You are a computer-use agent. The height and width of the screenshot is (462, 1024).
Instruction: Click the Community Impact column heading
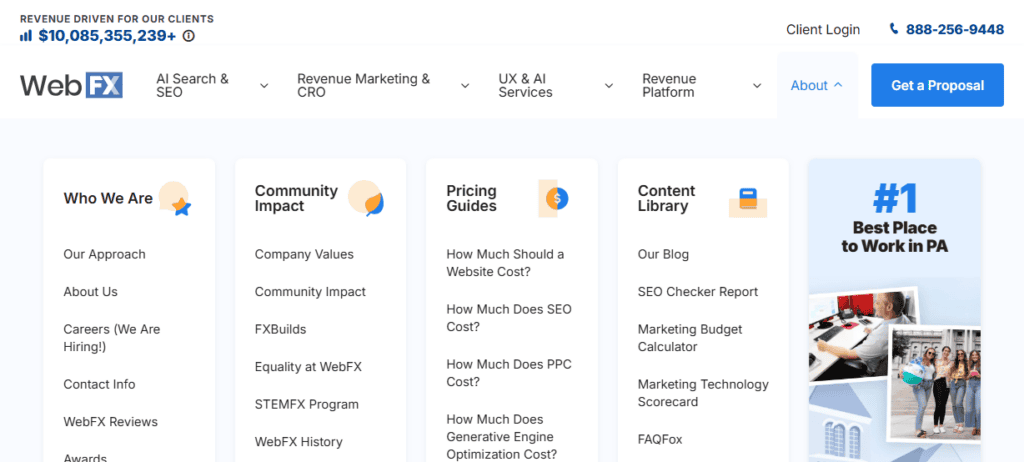click(296, 198)
